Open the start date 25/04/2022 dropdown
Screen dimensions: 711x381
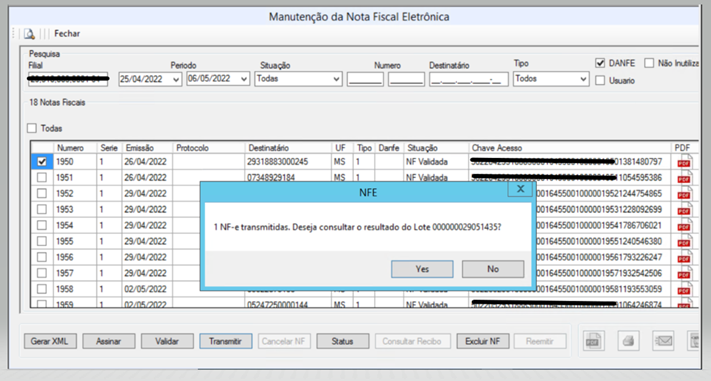(x=176, y=79)
